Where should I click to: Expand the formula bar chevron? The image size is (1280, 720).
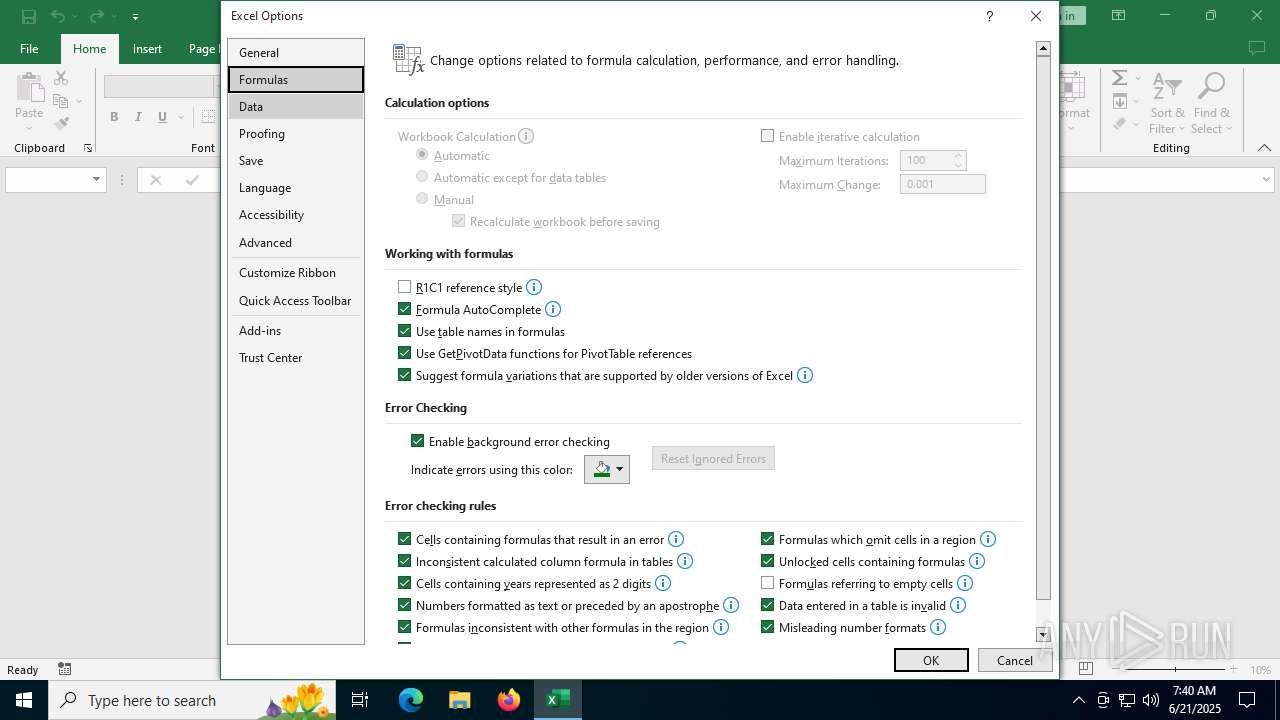point(1265,180)
